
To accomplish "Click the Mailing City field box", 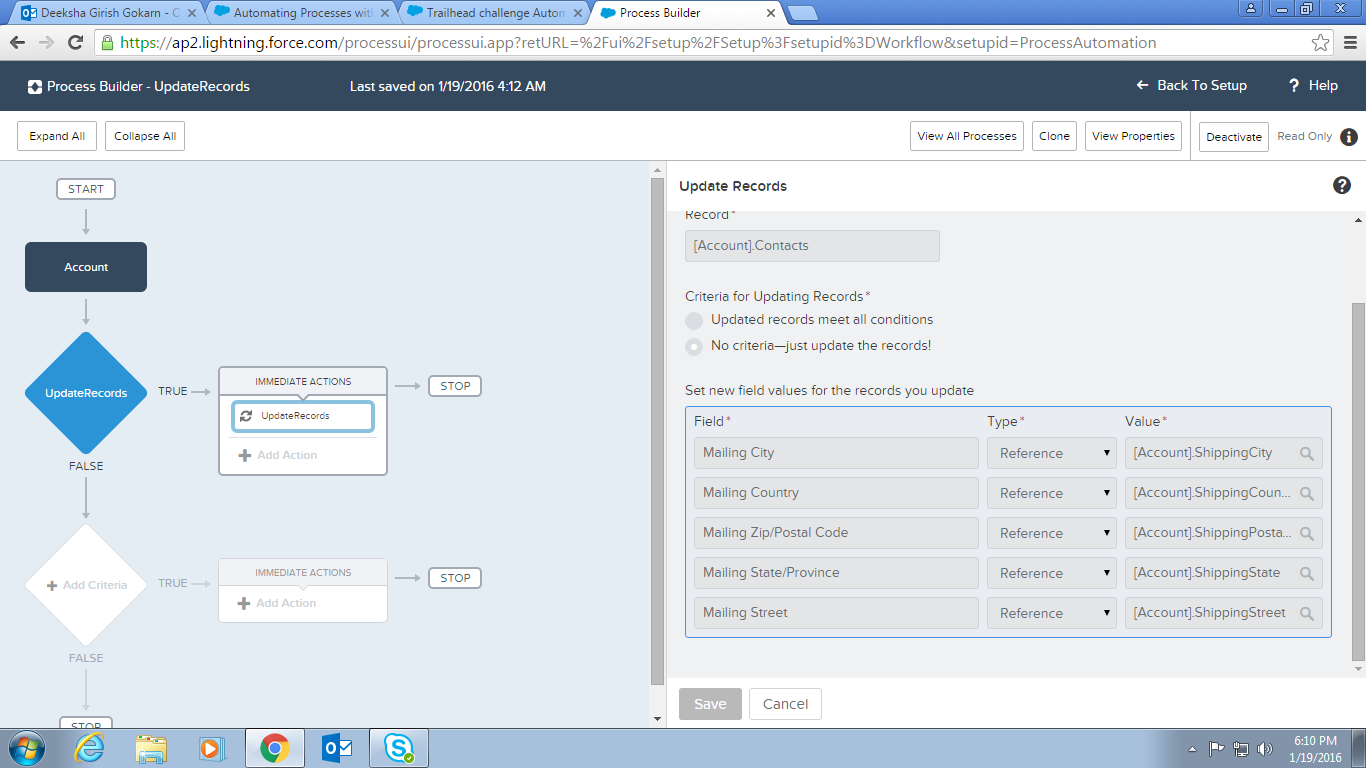I will click(x=836, y=453).
